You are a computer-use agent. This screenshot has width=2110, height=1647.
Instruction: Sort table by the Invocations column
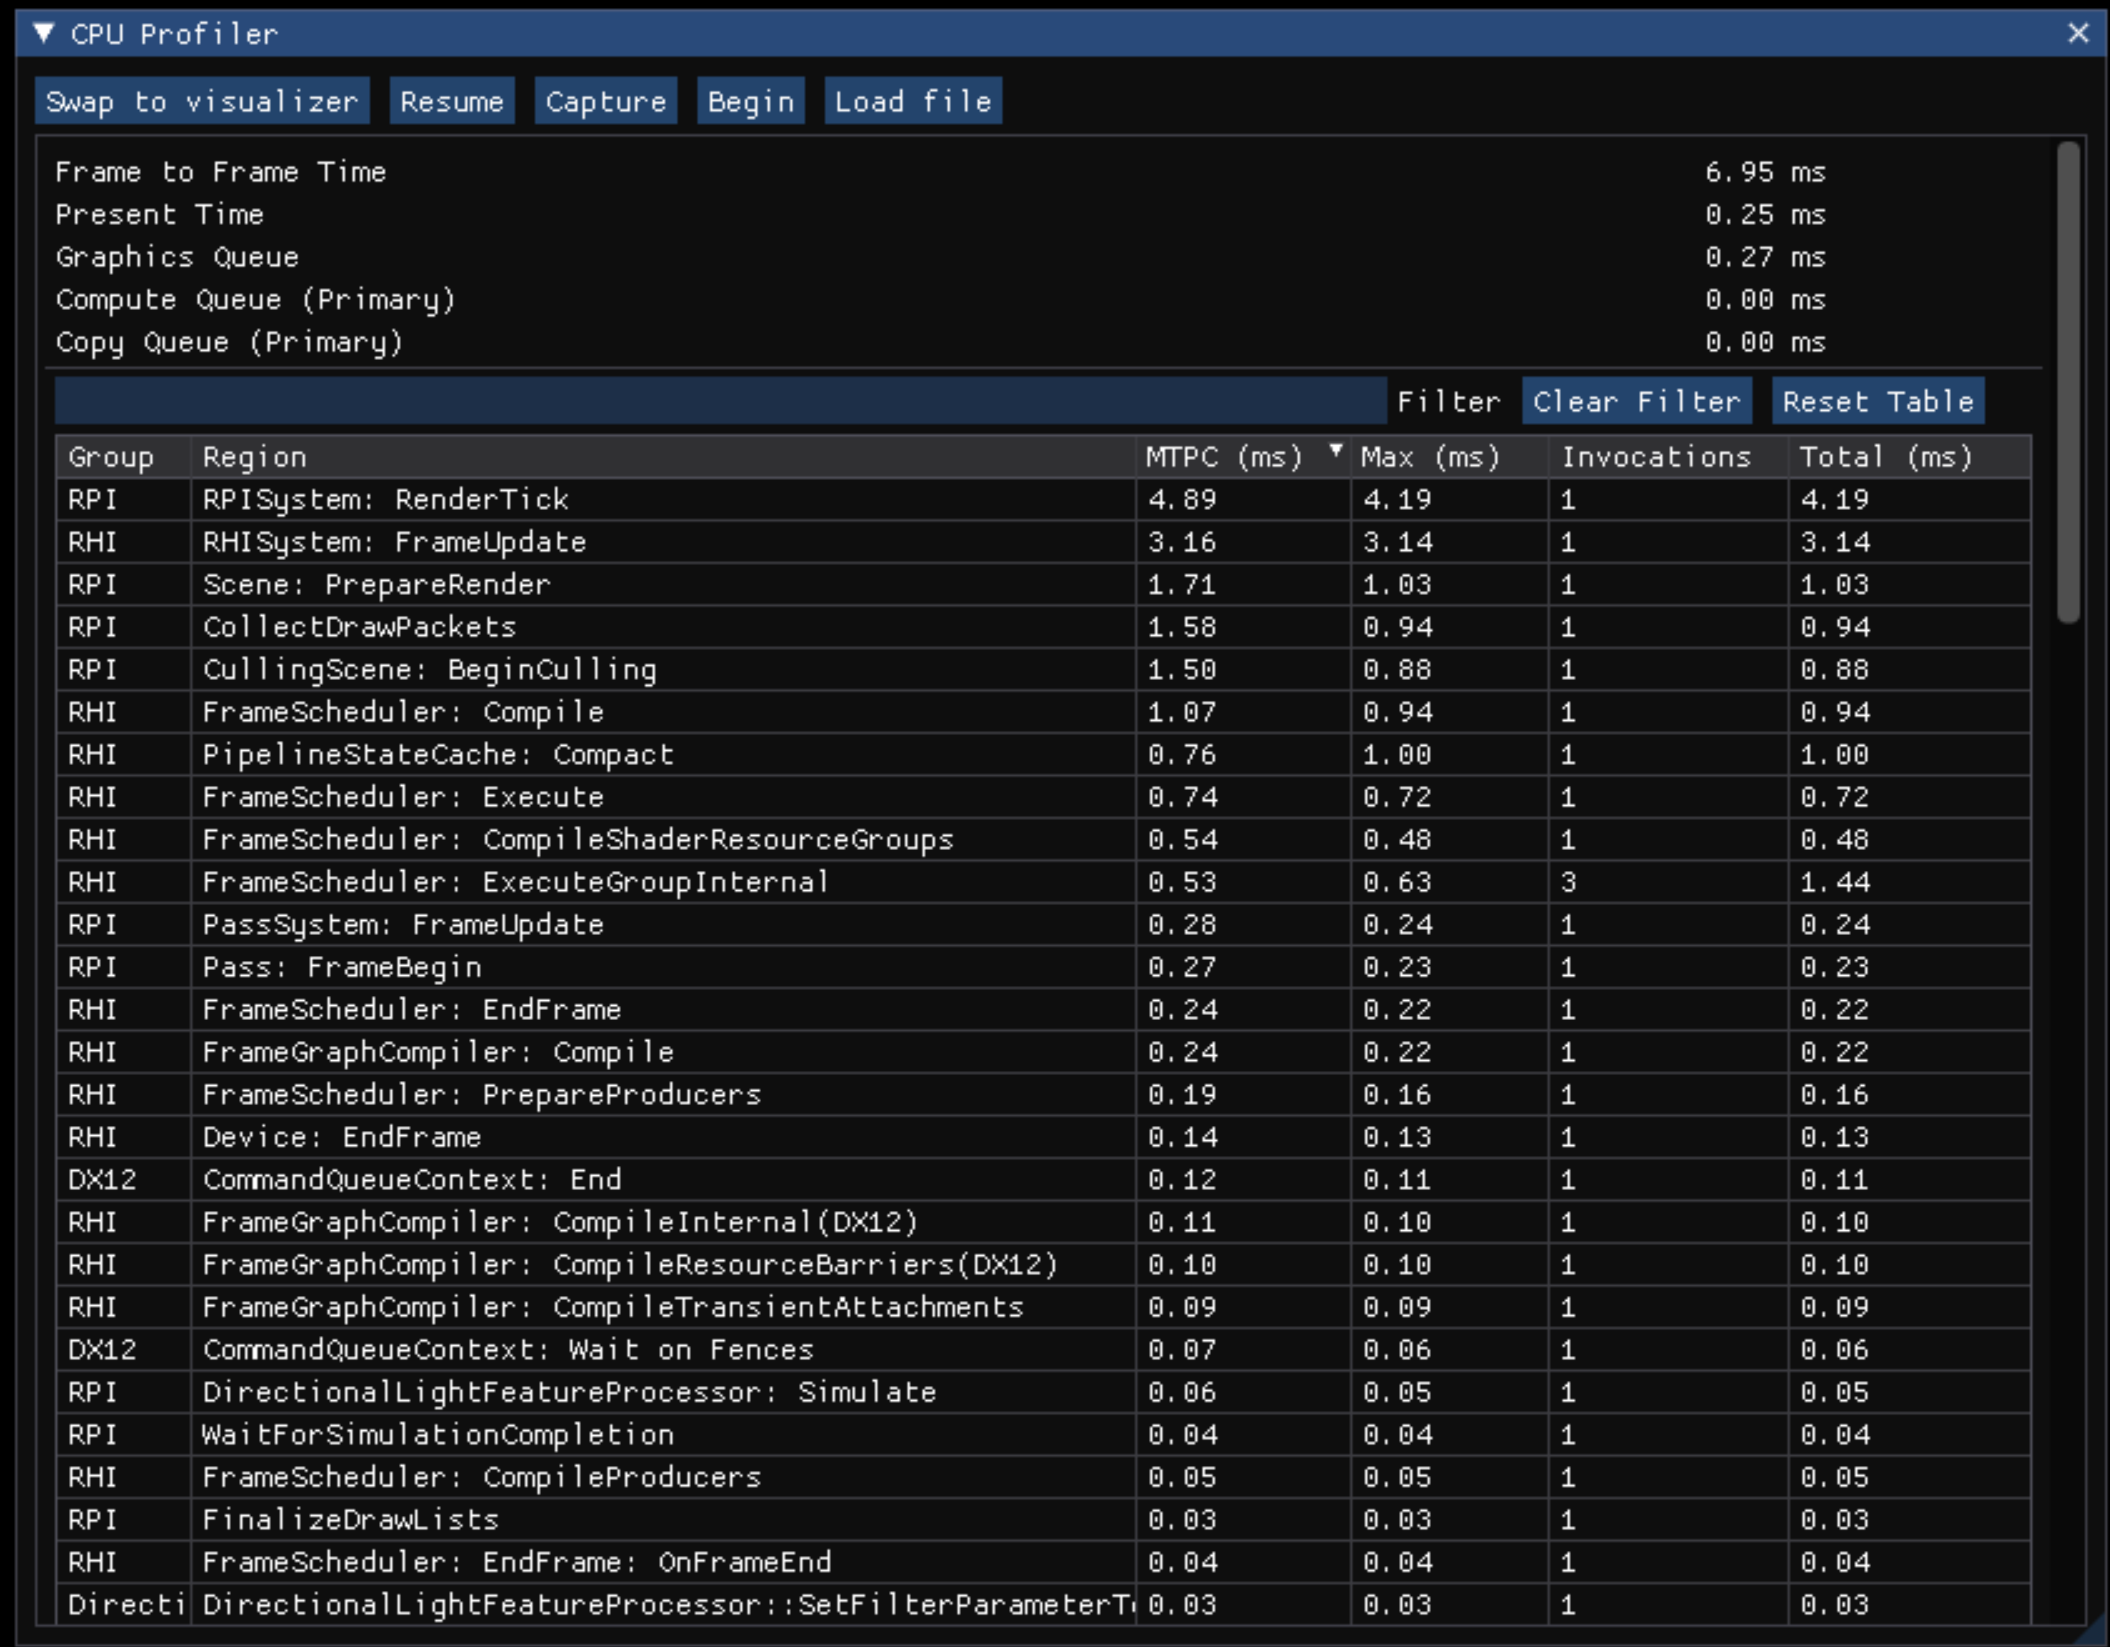[x=1655, y=457]
